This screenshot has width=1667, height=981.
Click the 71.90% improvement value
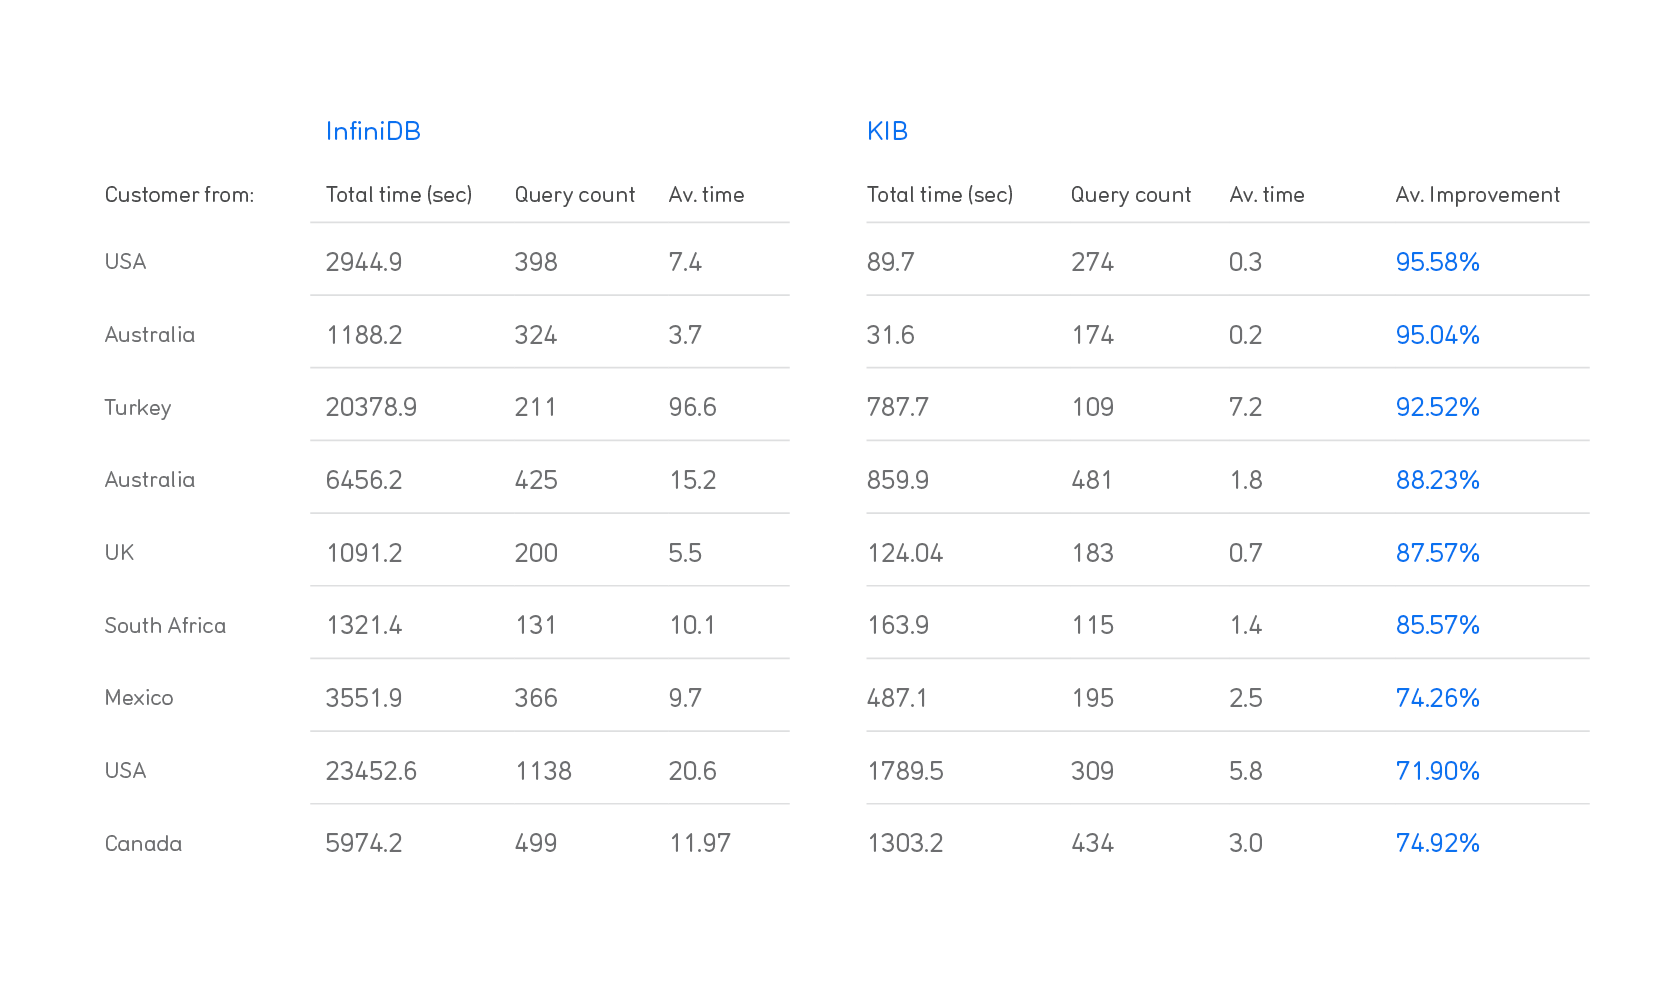tap(1437, 771)
